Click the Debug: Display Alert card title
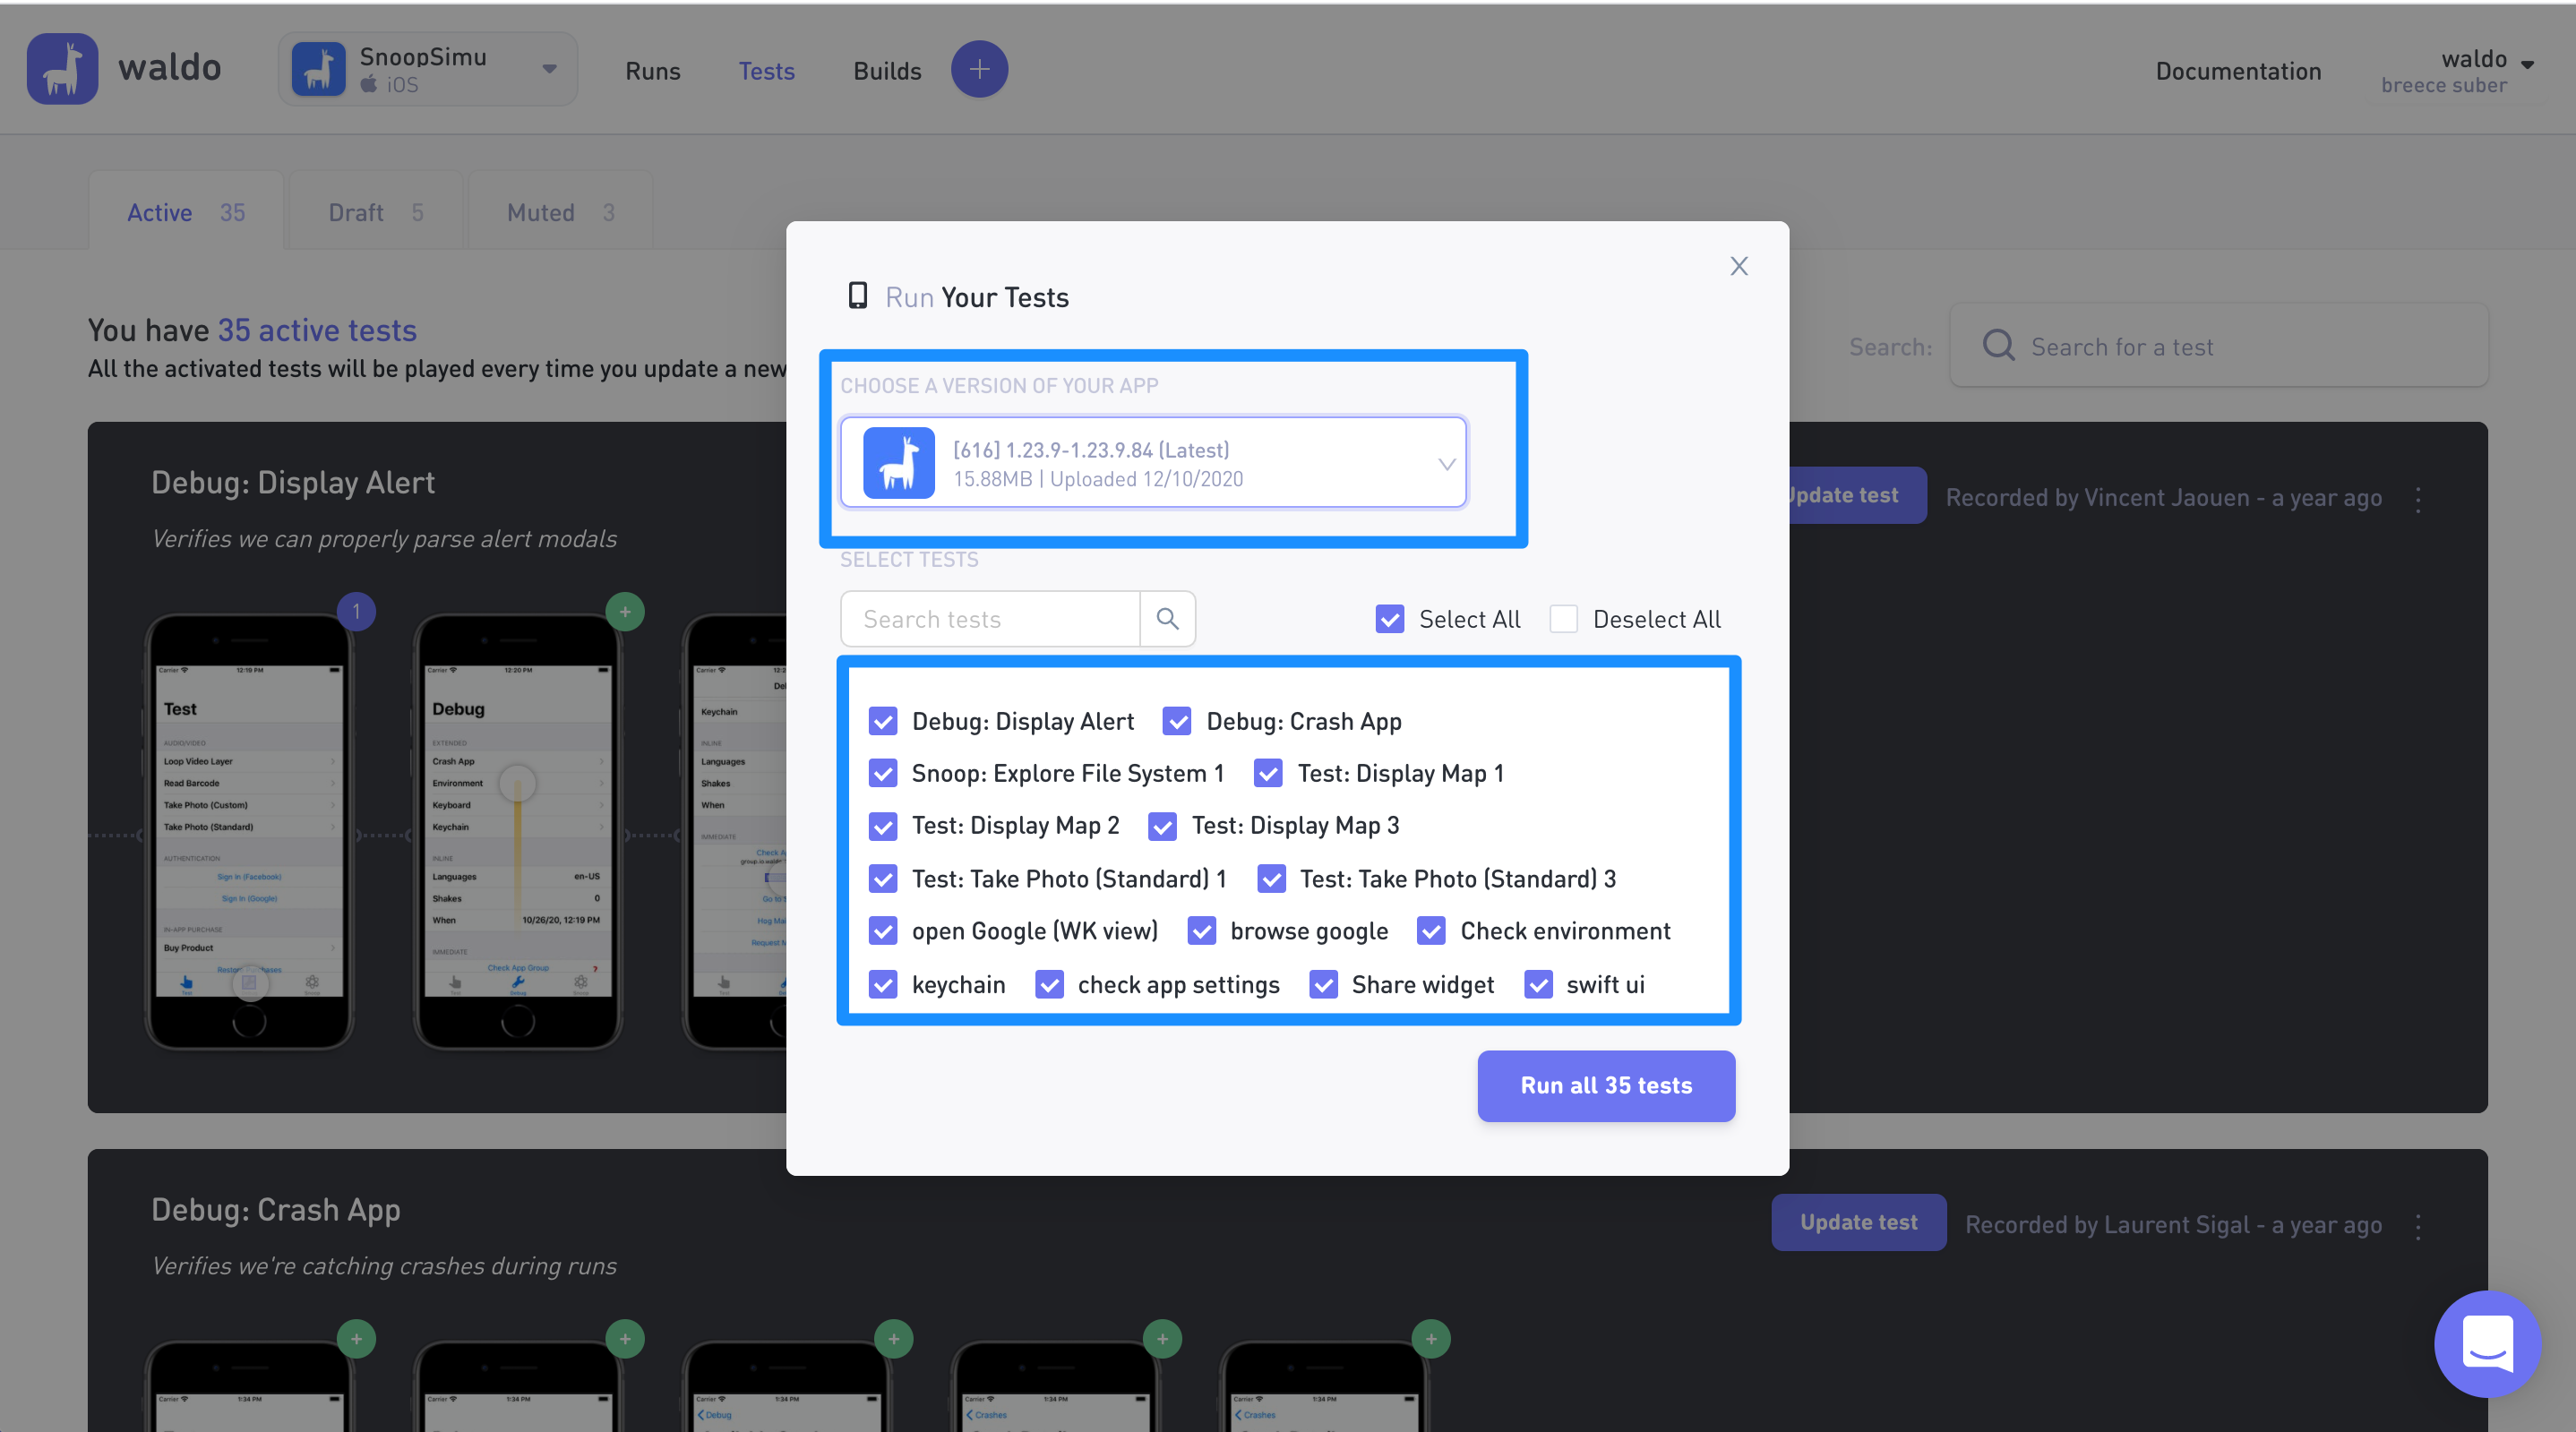The image size is (2576, 1432). (x=293, y=483)
